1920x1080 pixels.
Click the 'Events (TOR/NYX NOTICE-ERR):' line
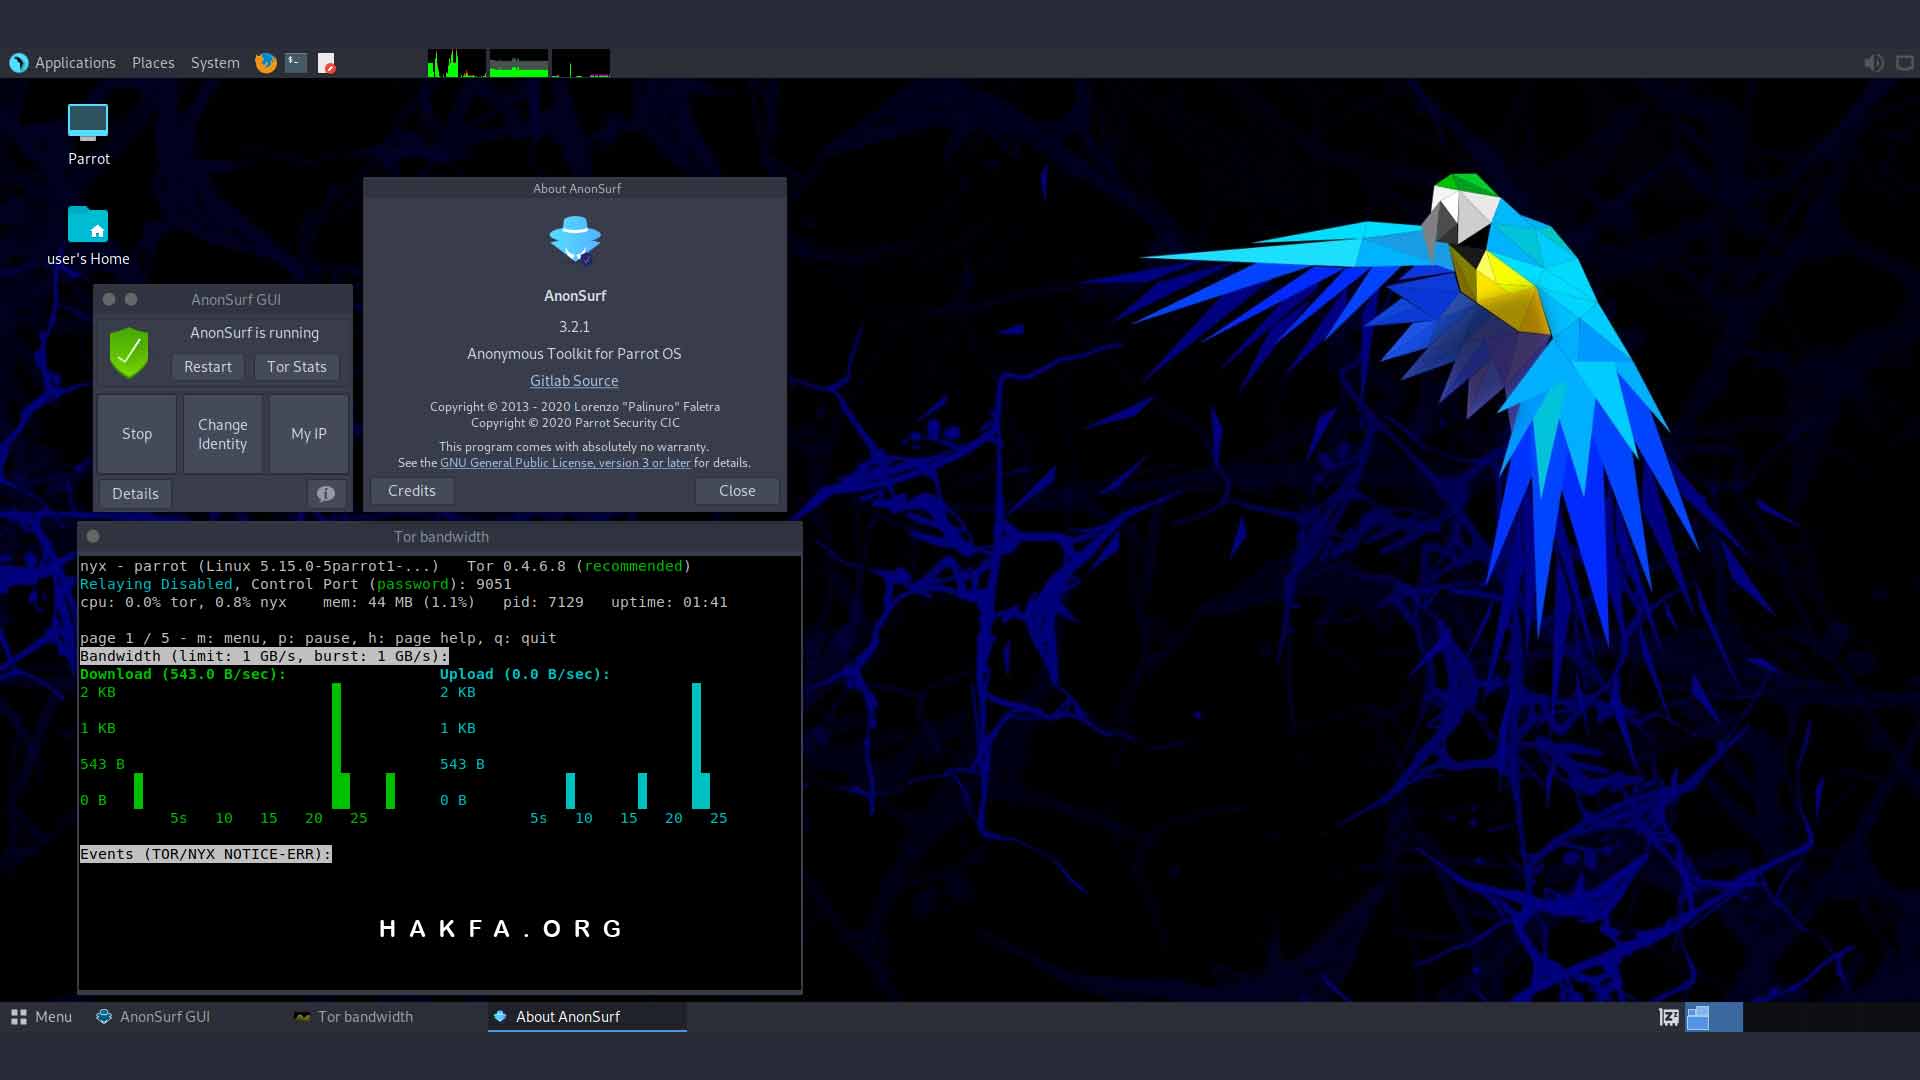pyautogui.click(x=205, y=854)
